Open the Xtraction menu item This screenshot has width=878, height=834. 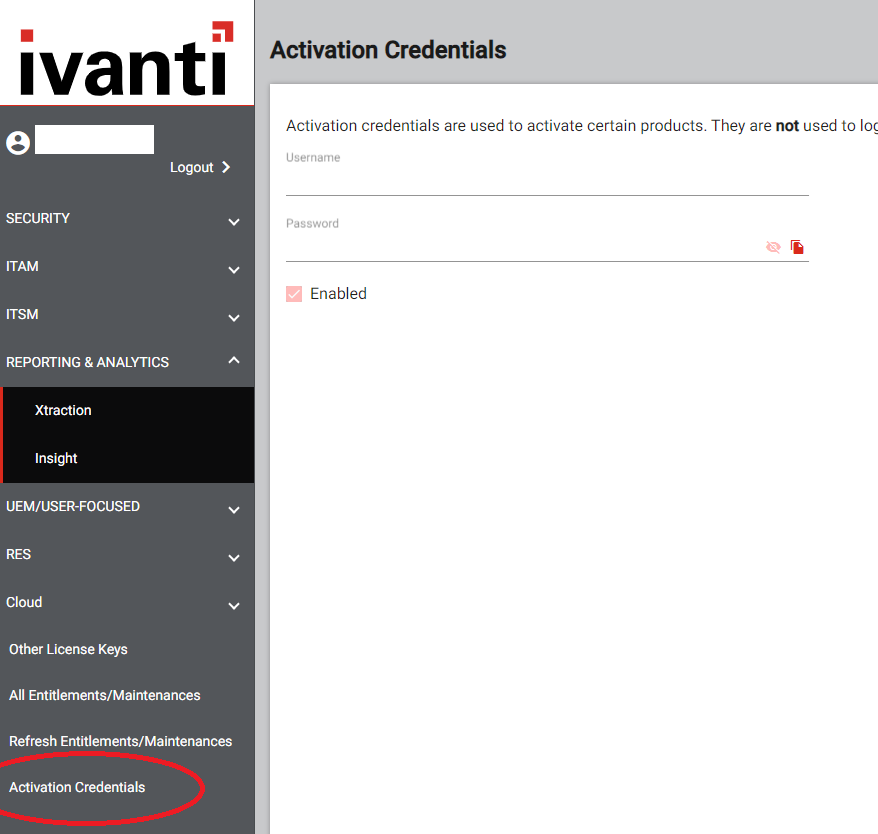[x=63, y=410]
